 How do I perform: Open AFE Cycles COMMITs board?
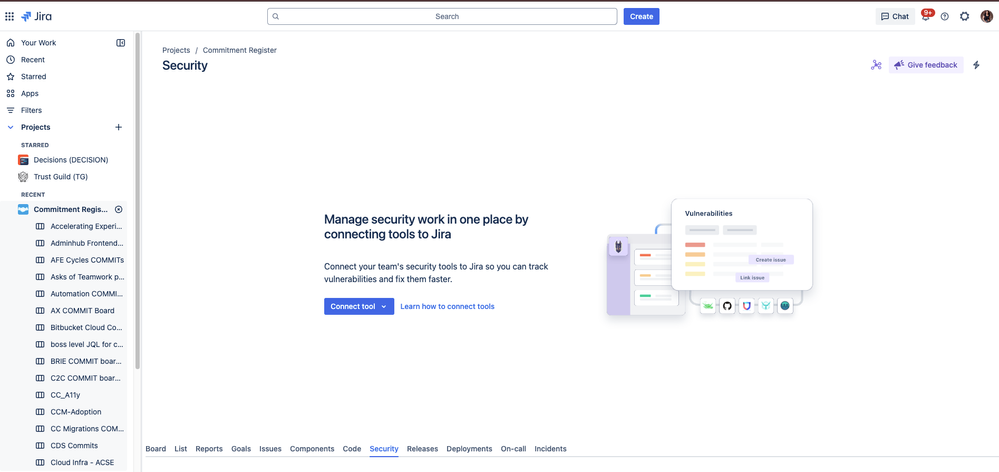click(87, 260)
